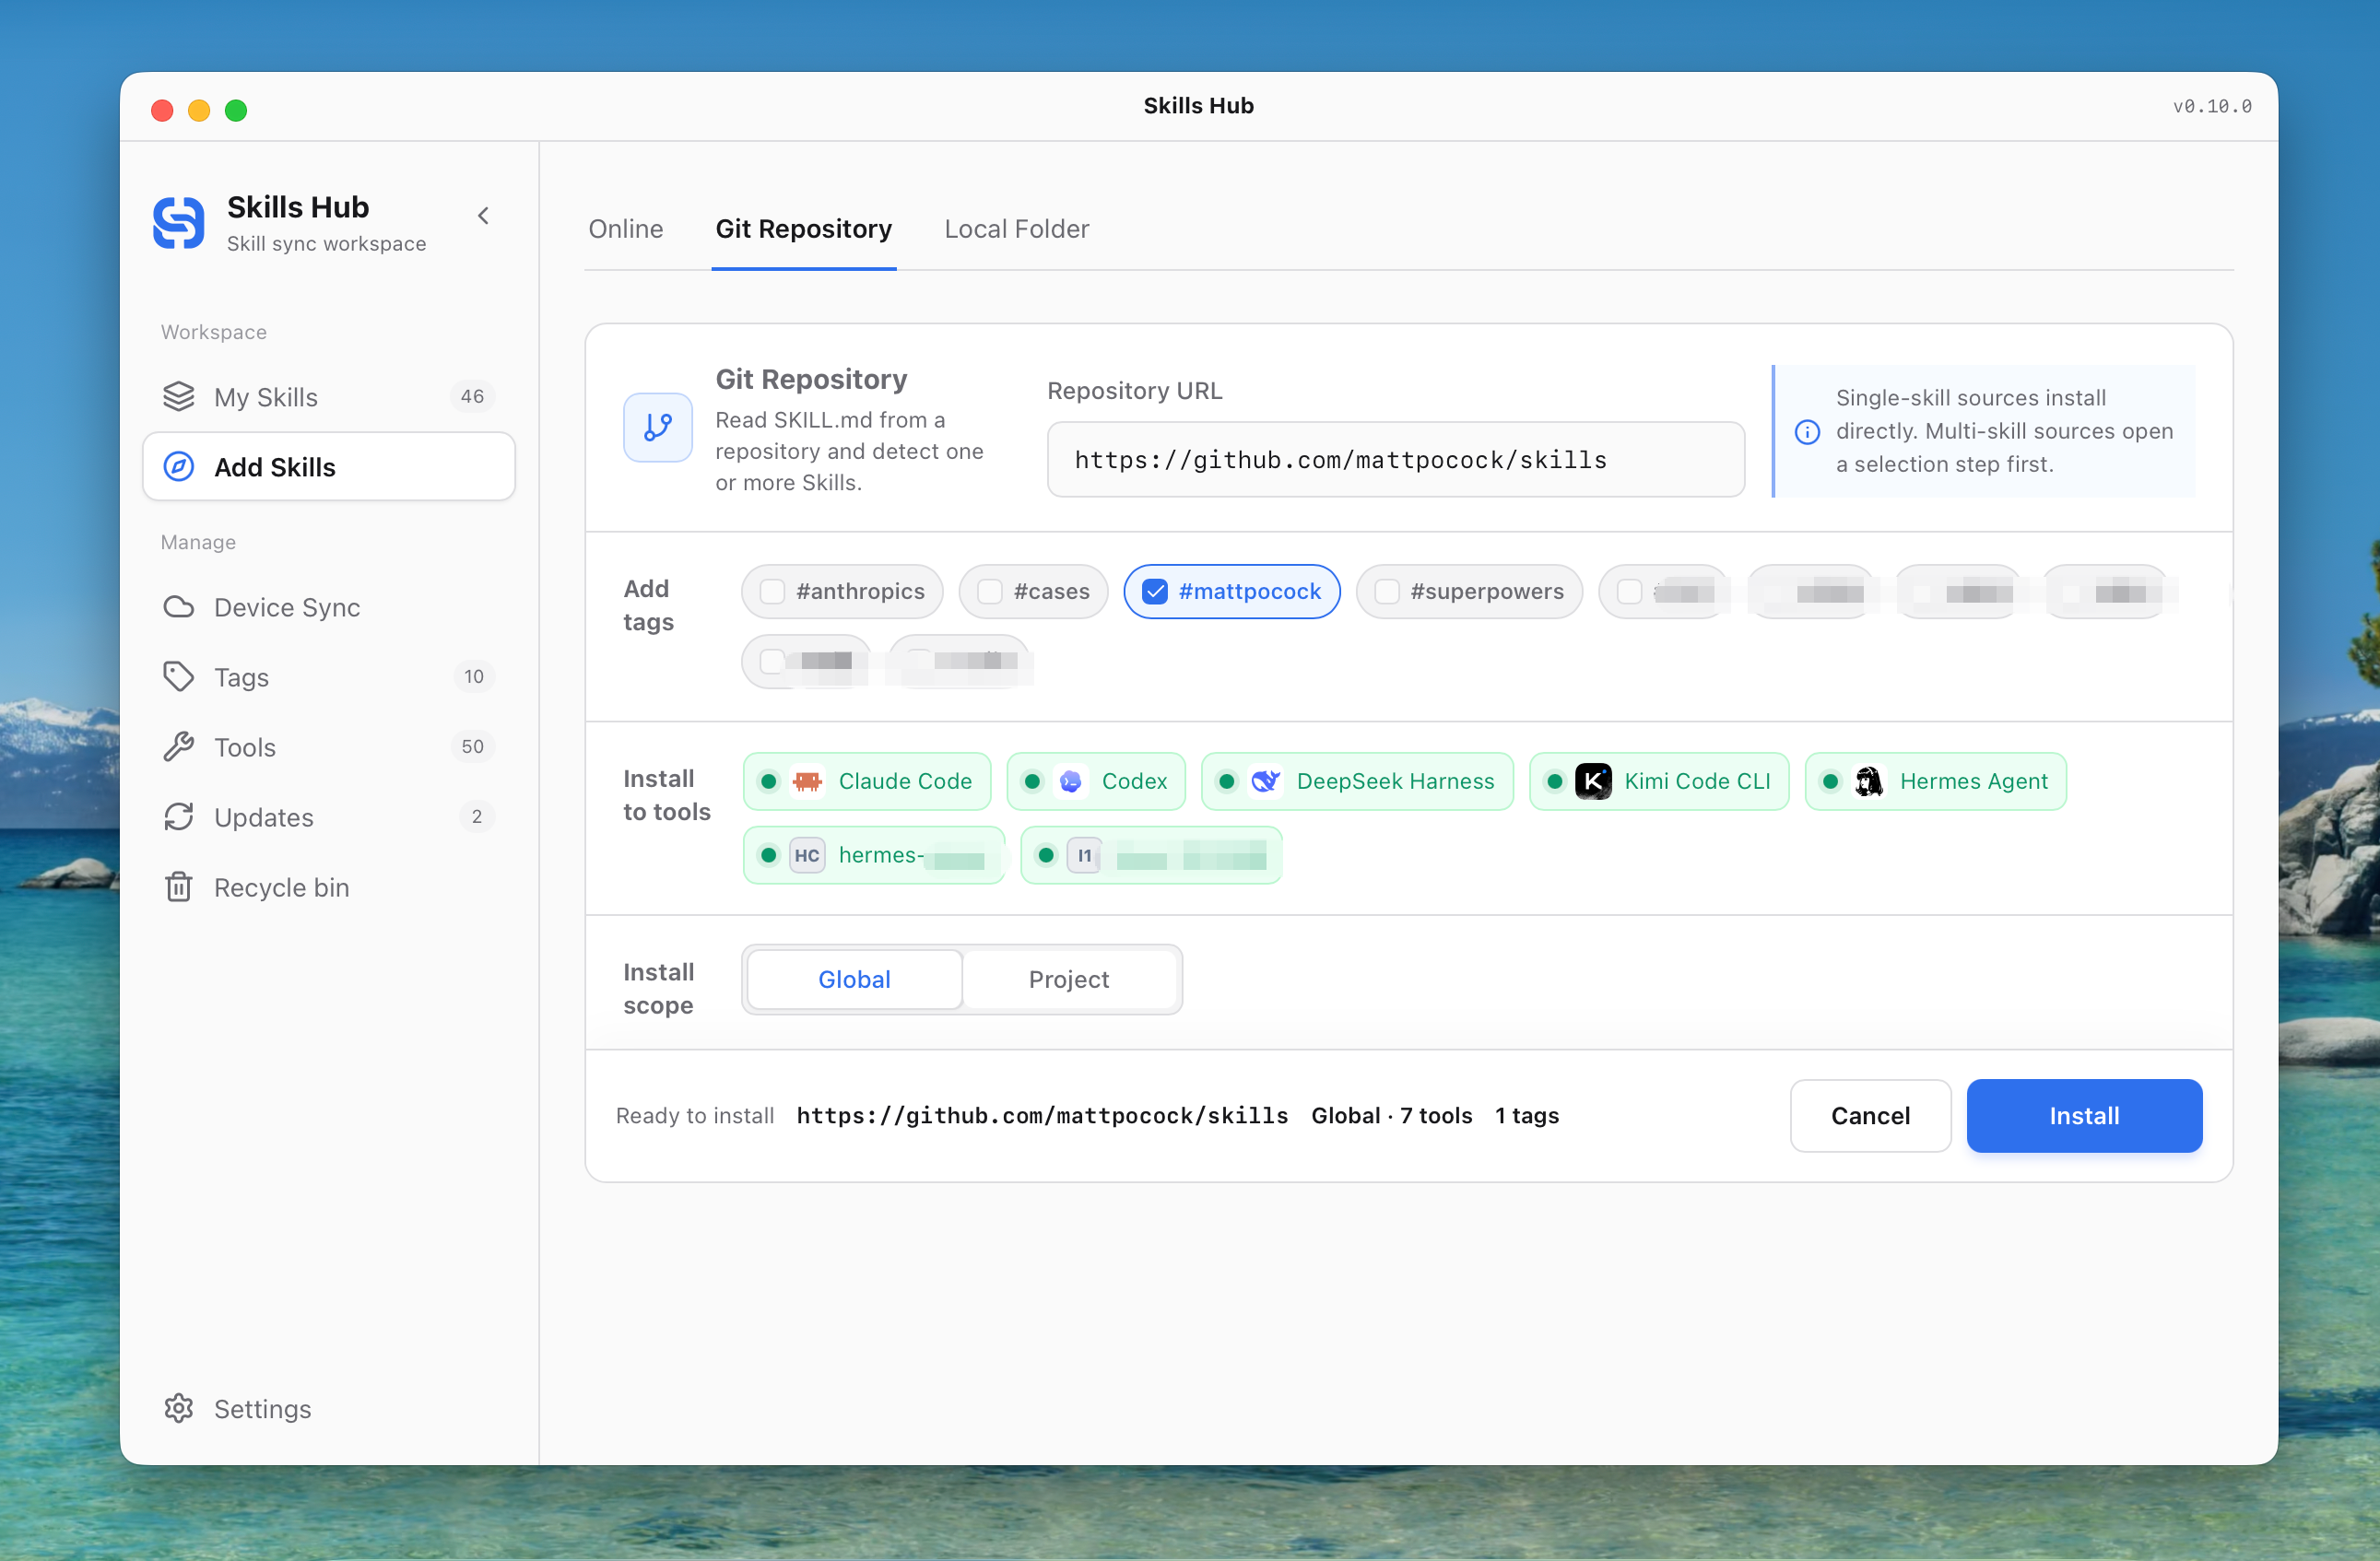Open Device Sync cloud icon
Screen dimensions: 2380x1561
179,607
